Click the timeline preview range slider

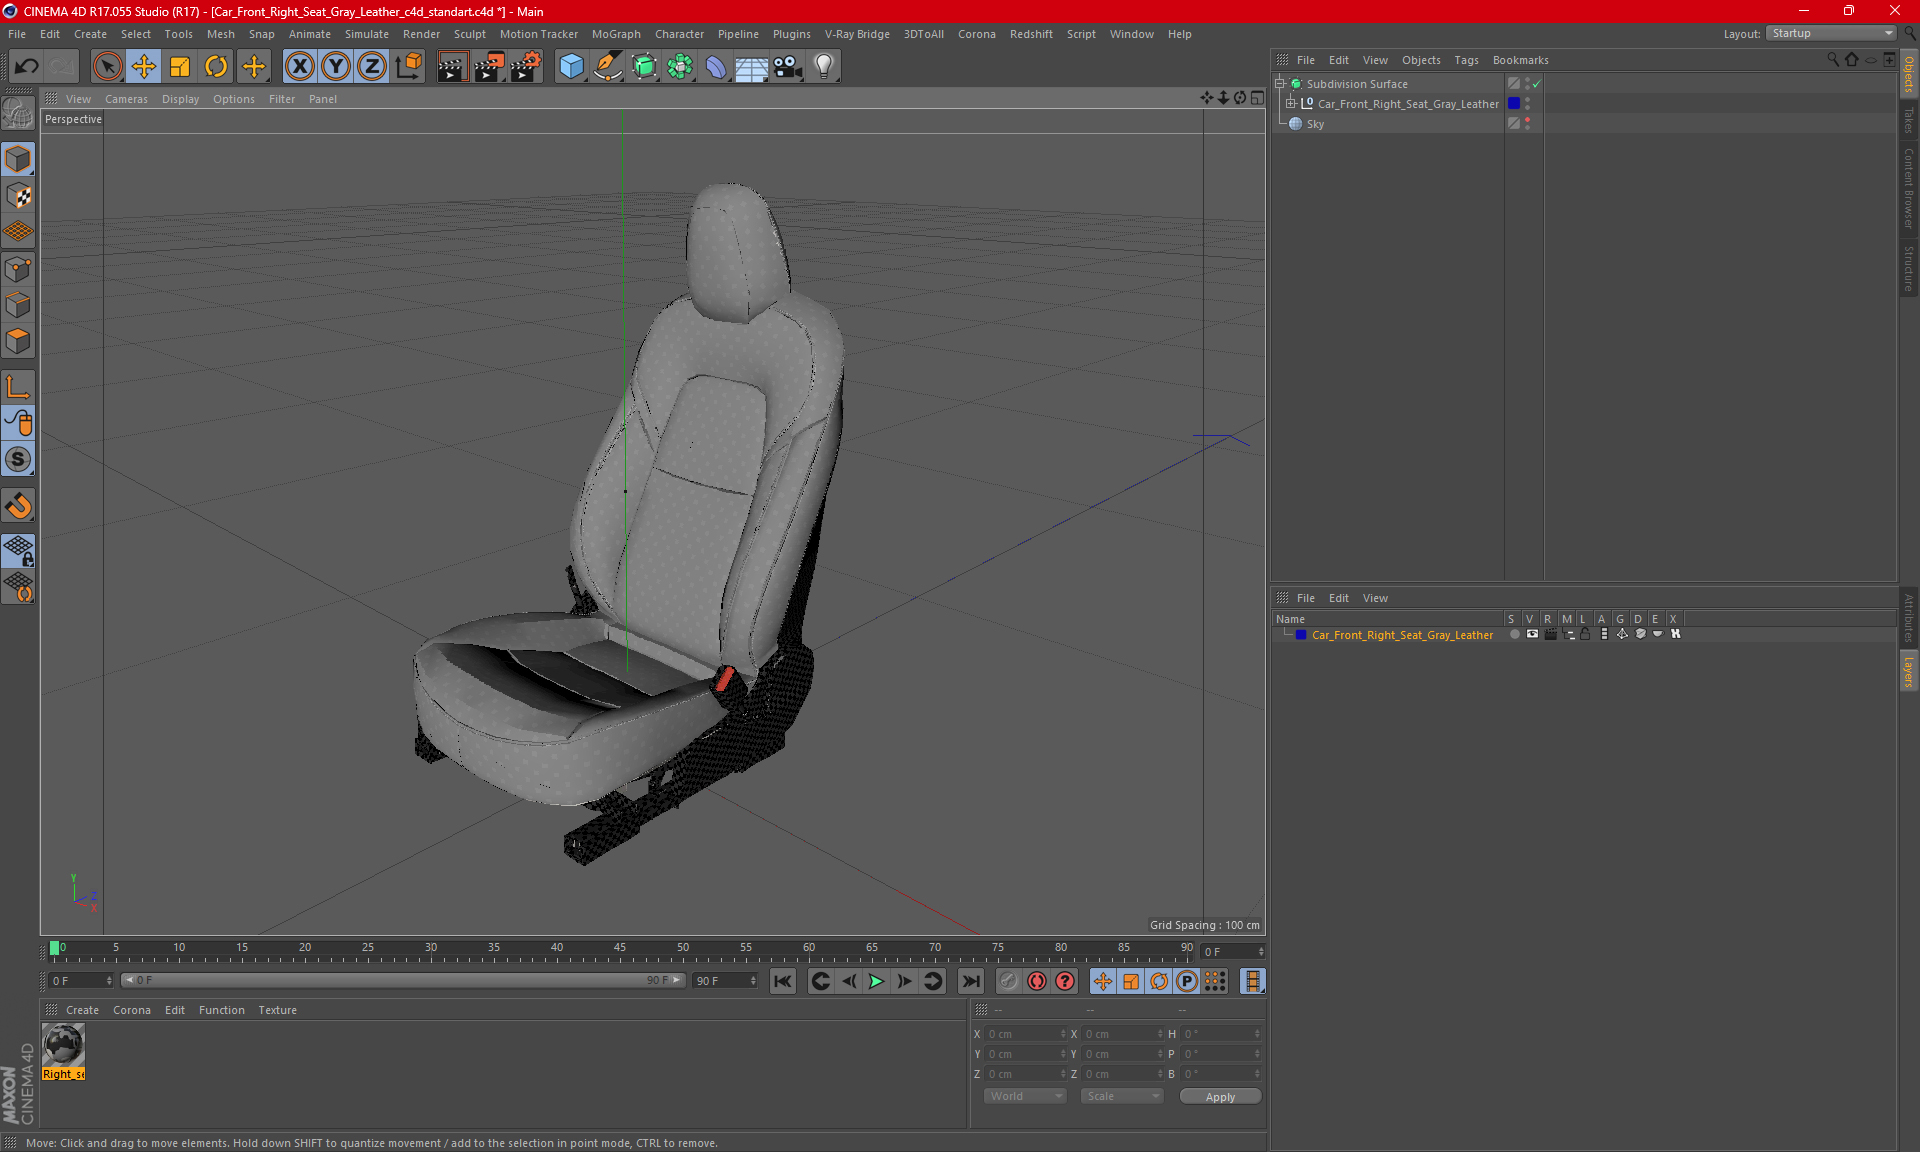point(402,981)
